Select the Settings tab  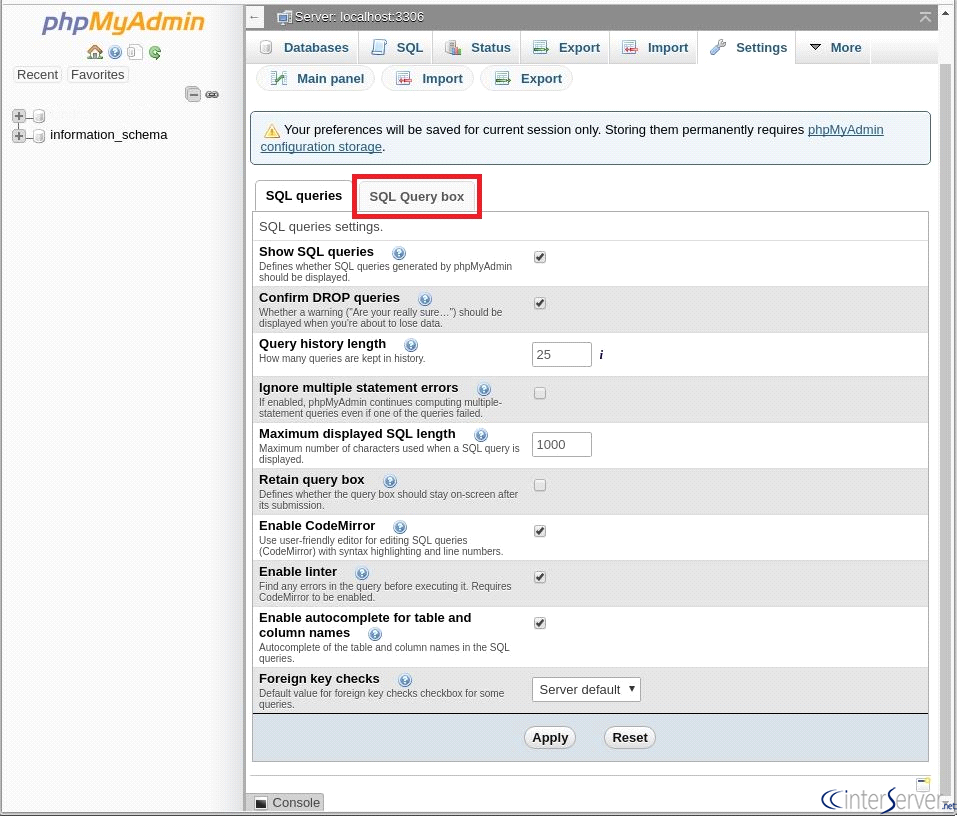pos(748,48)
